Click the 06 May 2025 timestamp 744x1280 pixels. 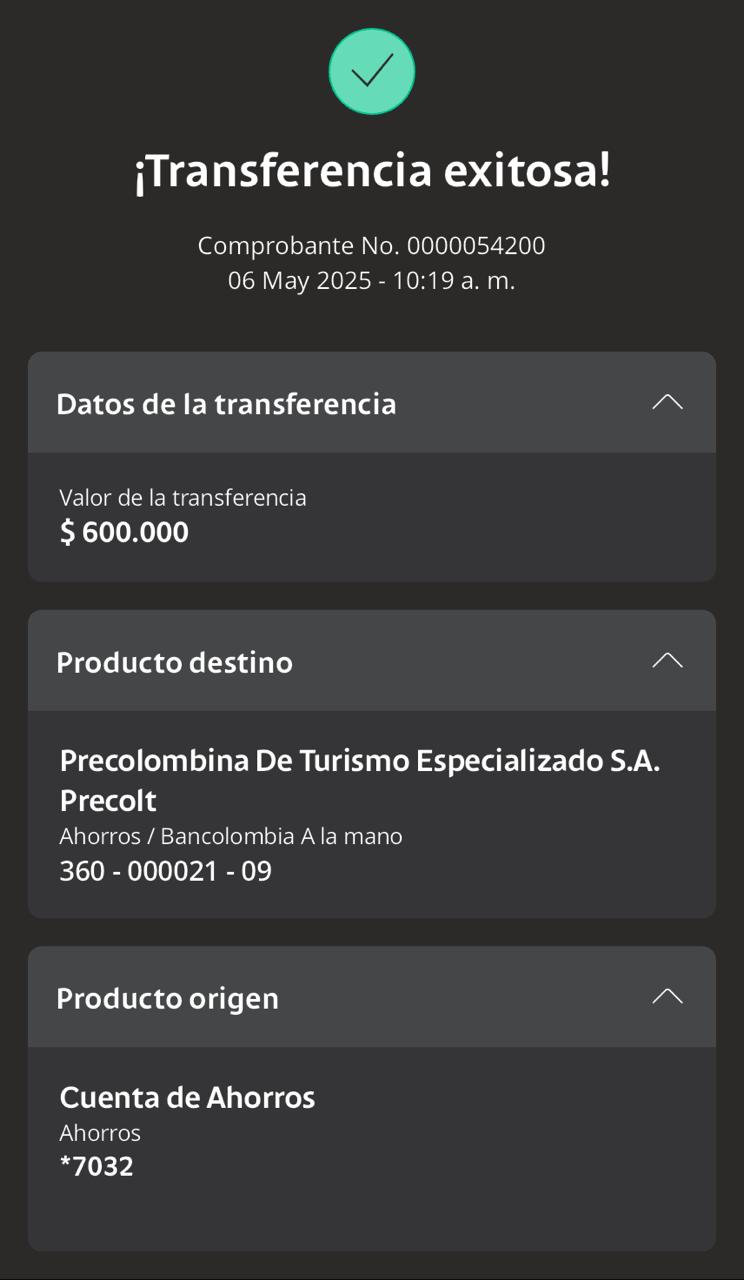371,281
